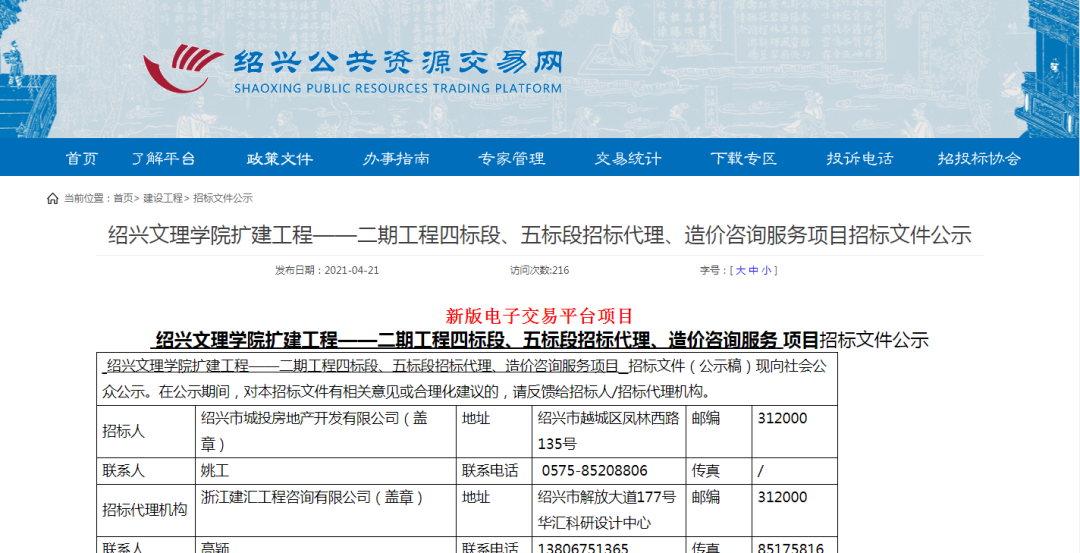This screenshot has height=553, width=1080.
Task: Click the SHAOXING PUBLIC RESOURCES TRADING PLATFORM subtitle
Action: (397, 88)
